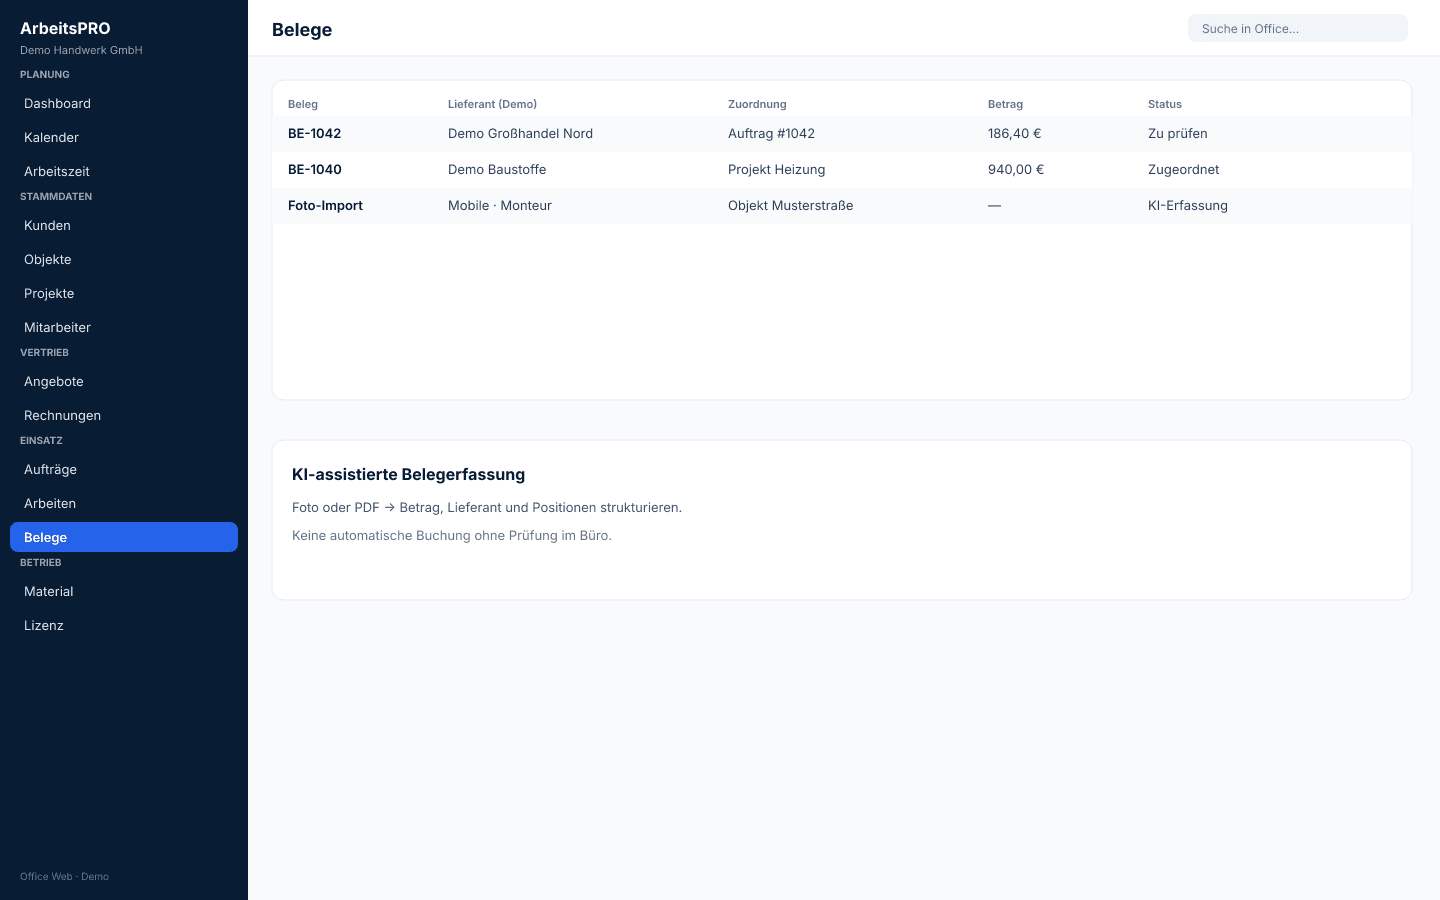This screenshot has width=1440, height=900.
Task: Click supplier Demo Baustoffe
Action: [497, 170]
